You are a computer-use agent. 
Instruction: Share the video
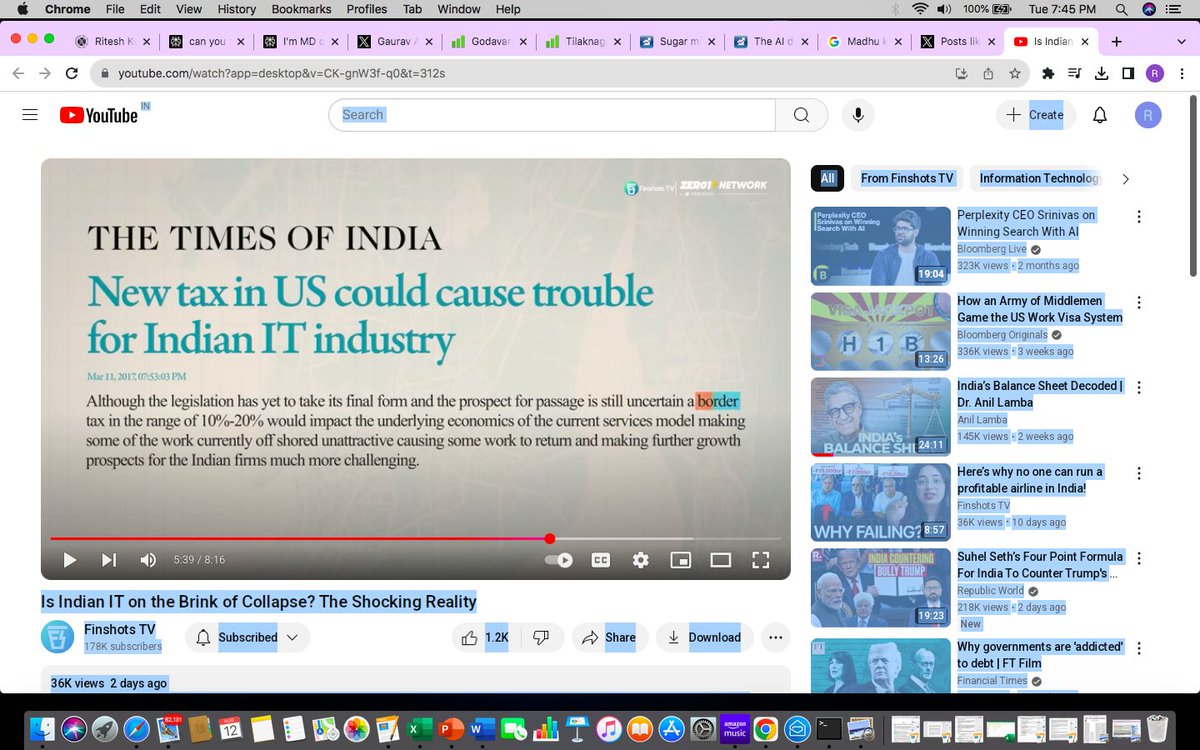pyautogui.click(x=608, y=637)
